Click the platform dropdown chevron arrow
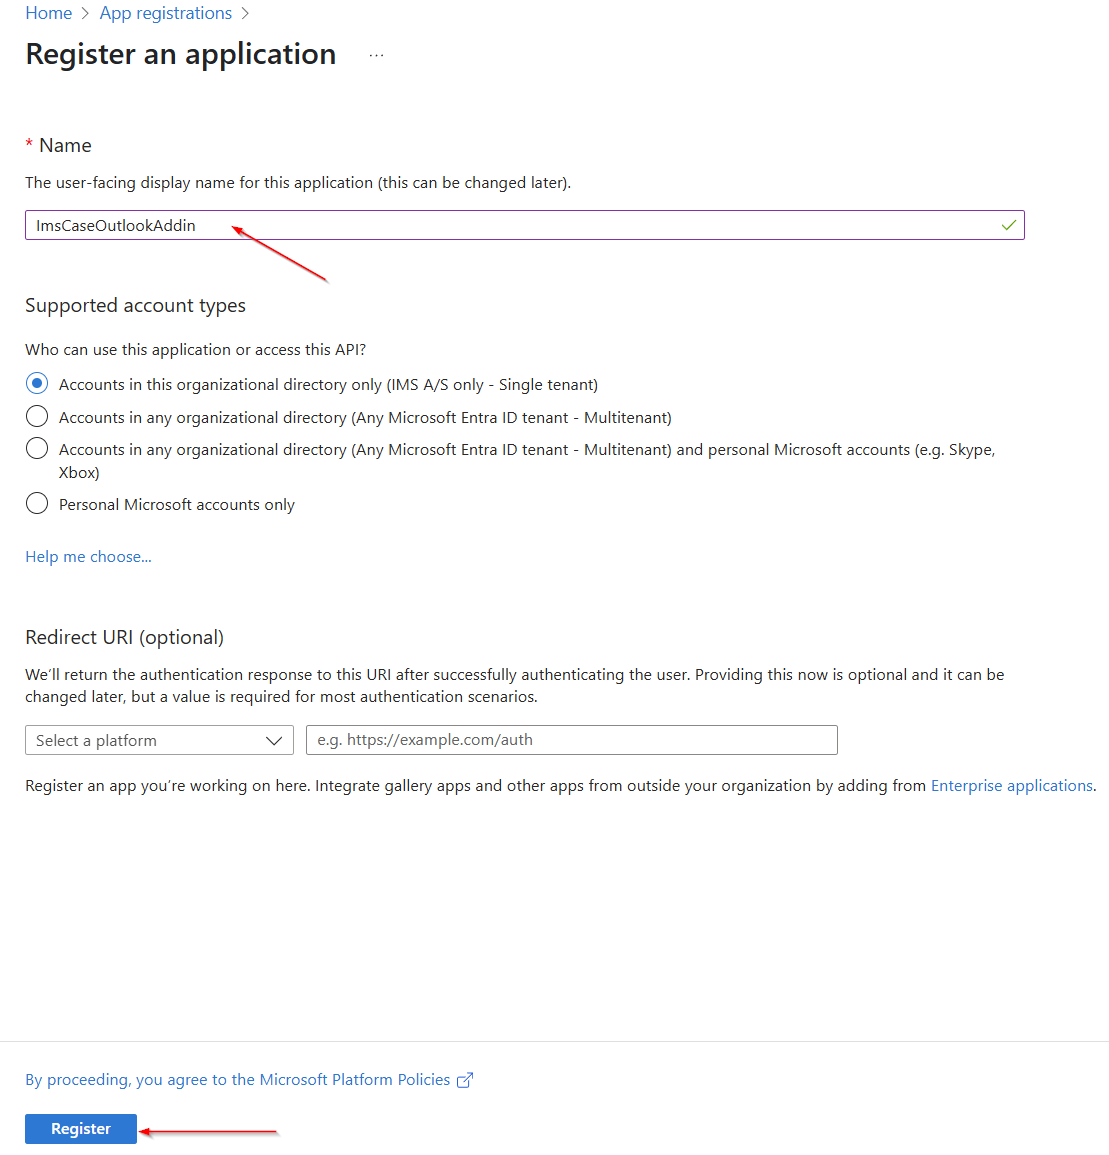 [x=274, y=740]
